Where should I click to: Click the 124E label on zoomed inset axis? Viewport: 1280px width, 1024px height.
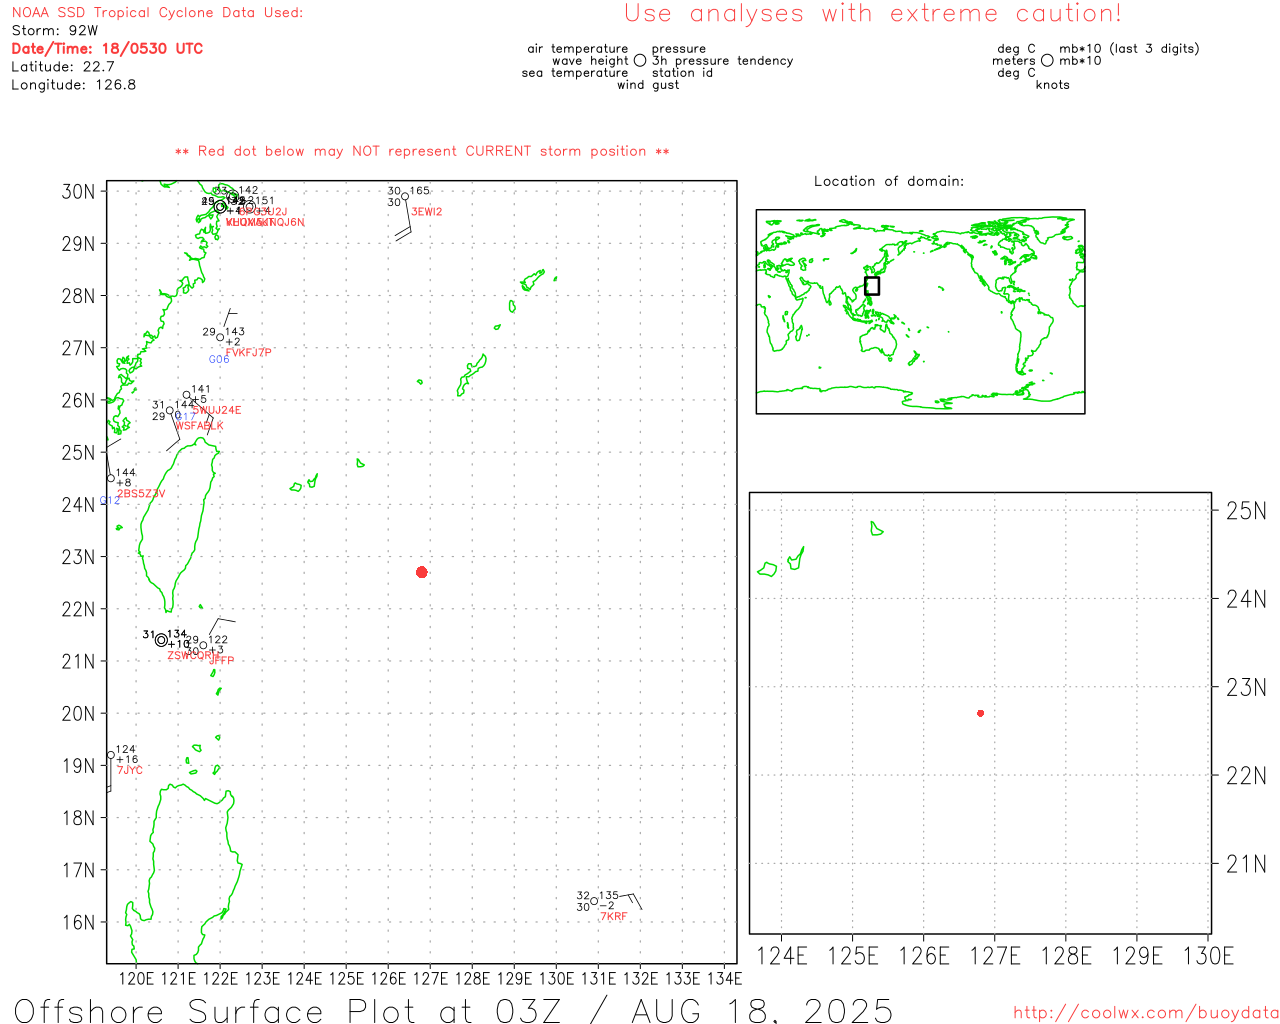(x=782, y=956)
